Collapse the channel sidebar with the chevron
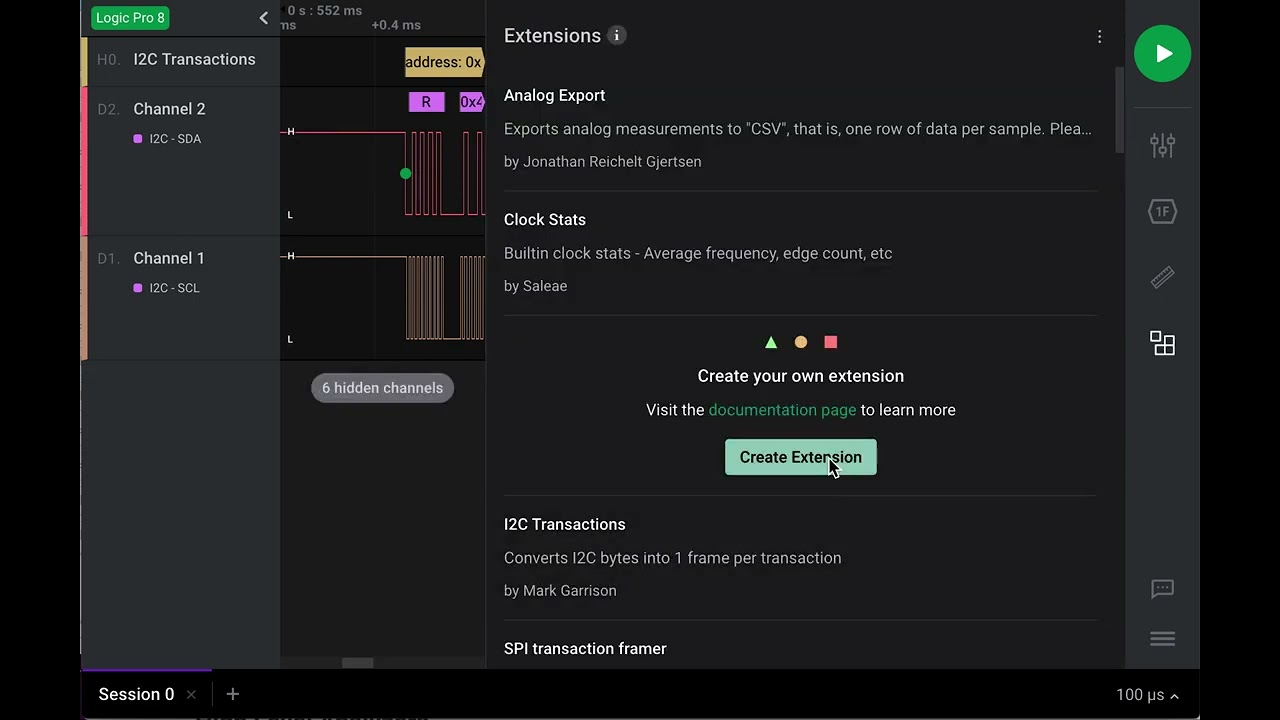The image size is (1280, 720). tap(263, 18)
